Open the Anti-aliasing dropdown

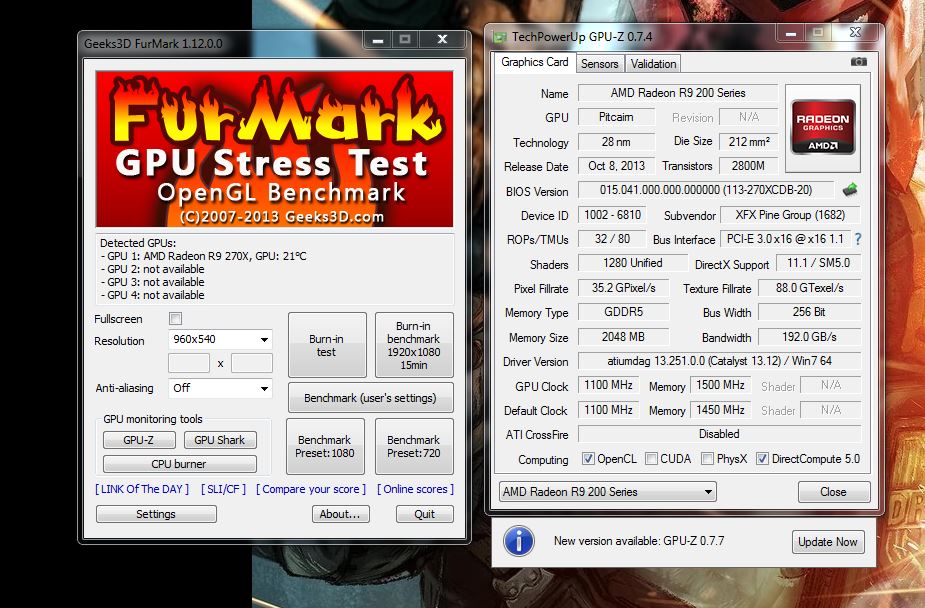[220, 388]
